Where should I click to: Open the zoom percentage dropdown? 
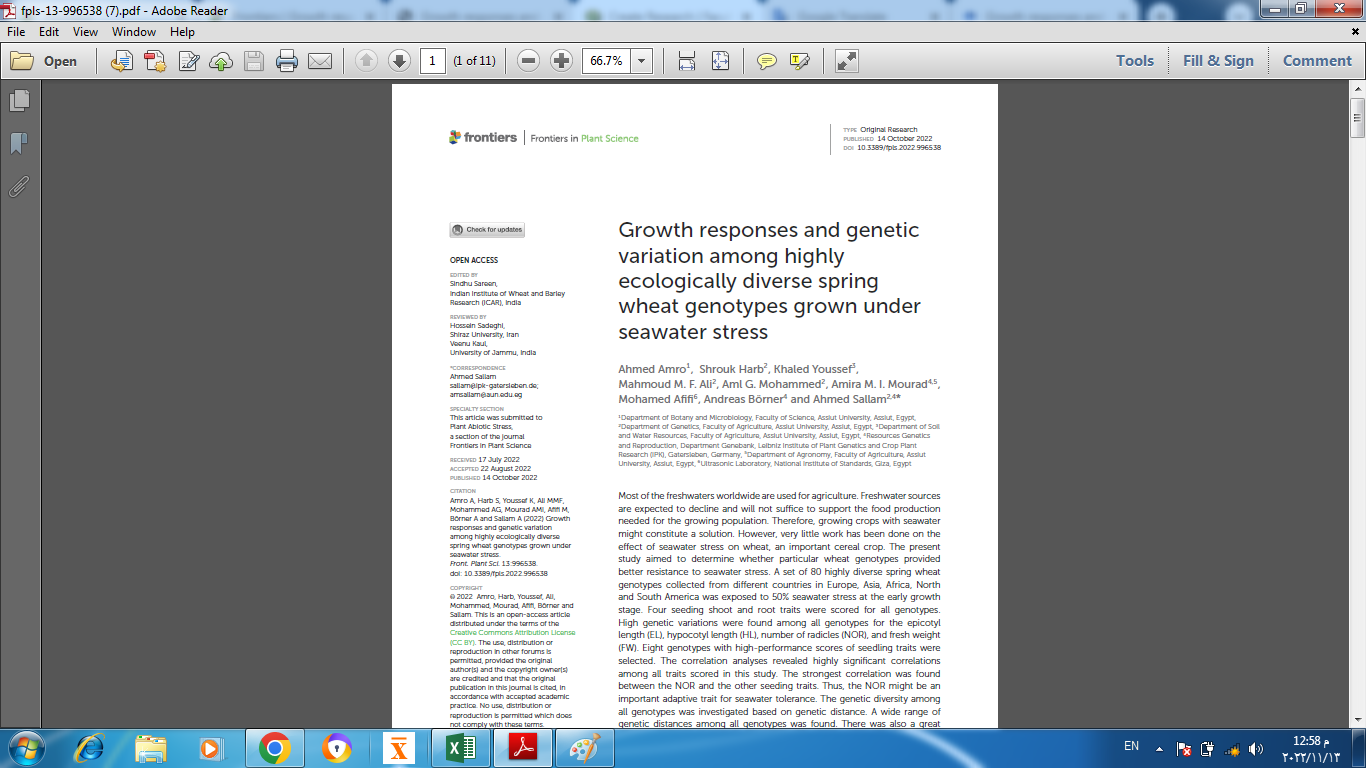tap(641, 60)
